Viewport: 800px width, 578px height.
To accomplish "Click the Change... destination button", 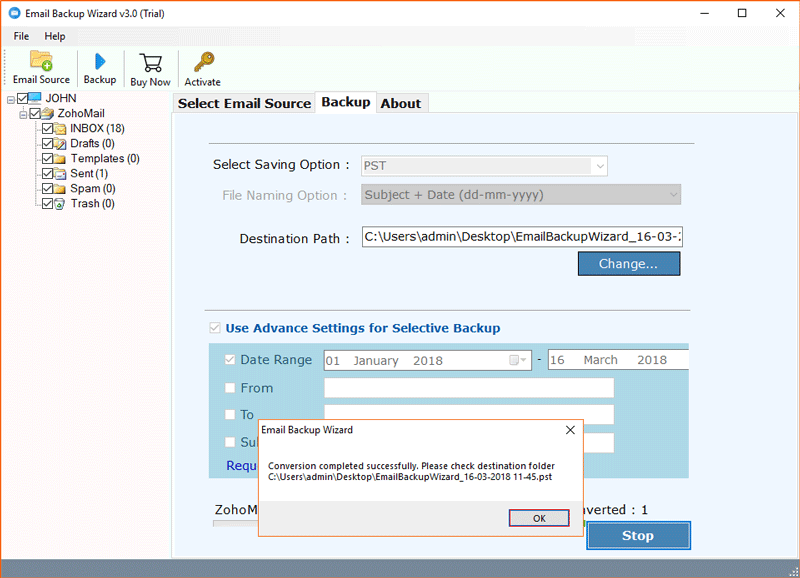I will (629, 264).
